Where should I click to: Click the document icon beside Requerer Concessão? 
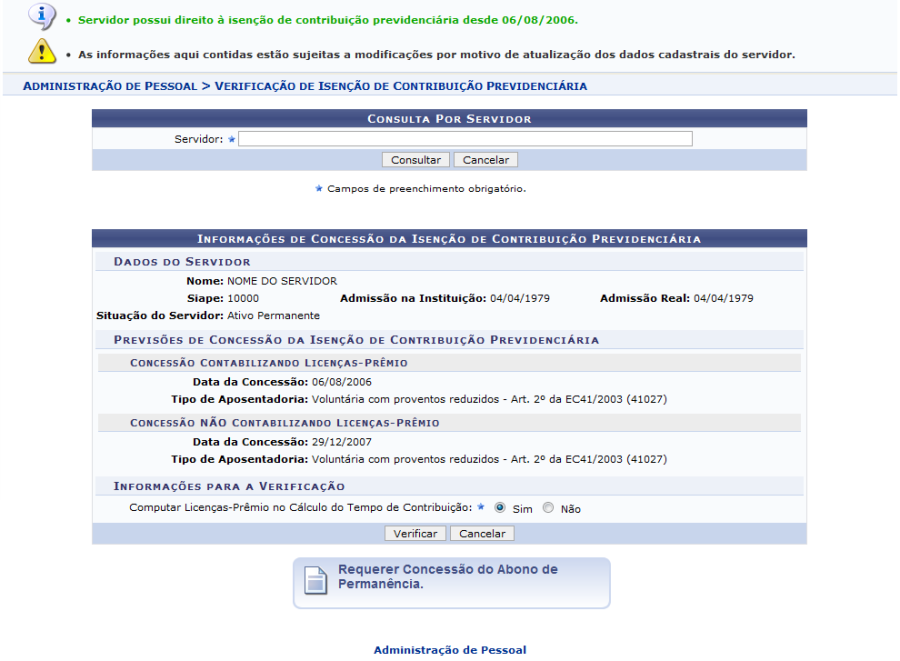tap(316, 580)
